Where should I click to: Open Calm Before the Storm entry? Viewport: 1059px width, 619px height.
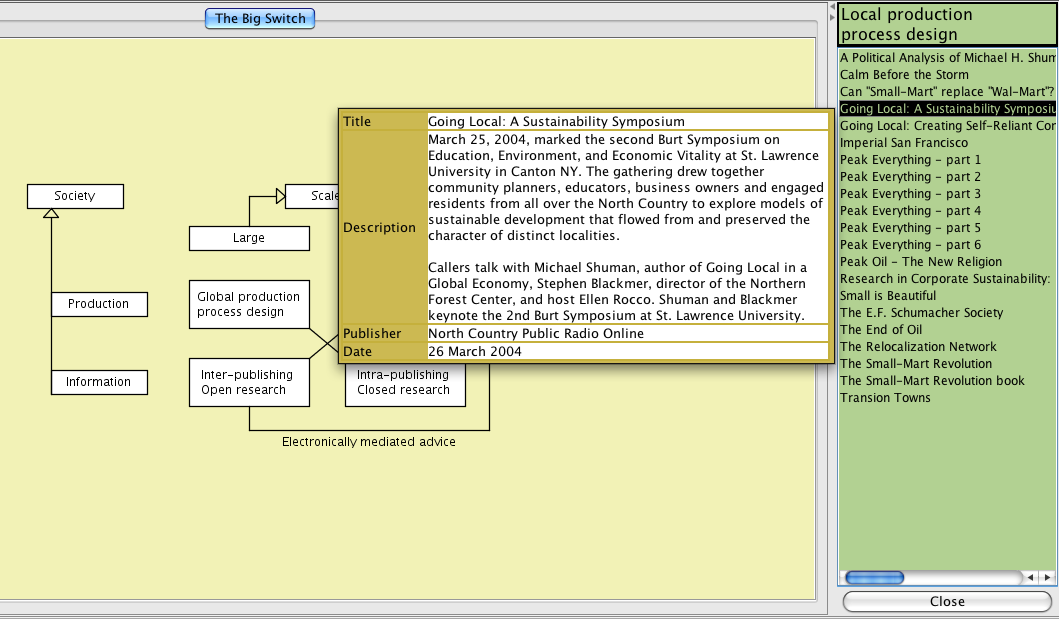[904, 75]
